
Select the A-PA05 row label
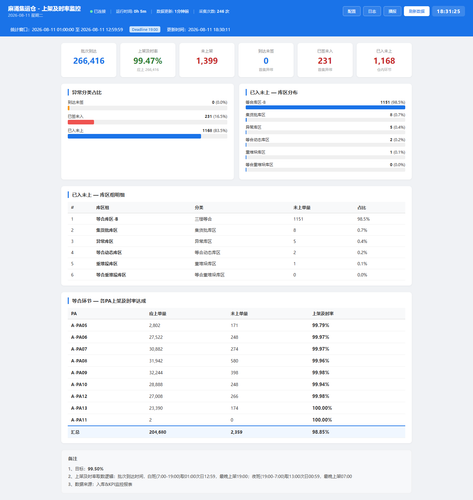point(79,325)
